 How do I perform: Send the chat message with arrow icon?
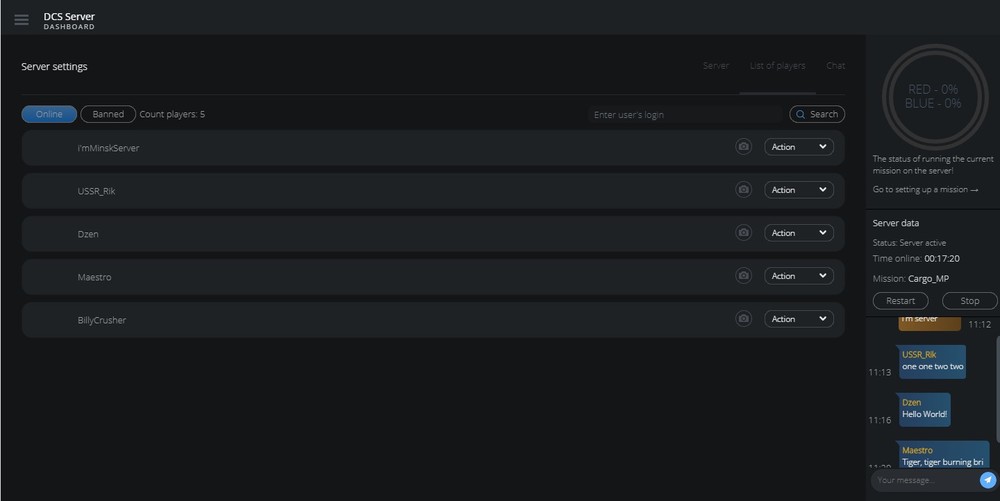[x=987, y=480]
